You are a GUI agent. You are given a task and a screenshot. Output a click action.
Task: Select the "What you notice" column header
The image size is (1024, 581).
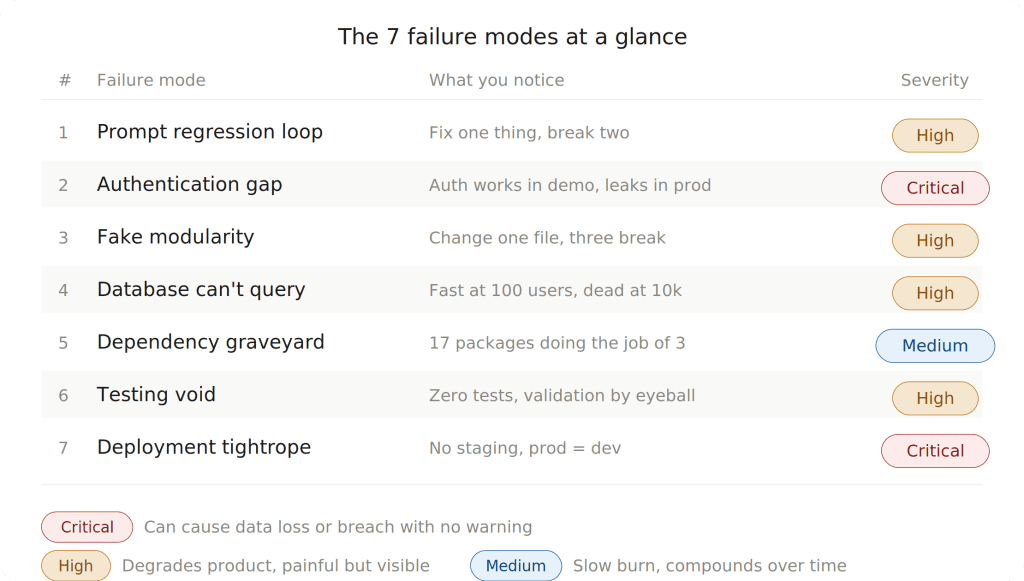pyautogui.click(x=496, y=80)
